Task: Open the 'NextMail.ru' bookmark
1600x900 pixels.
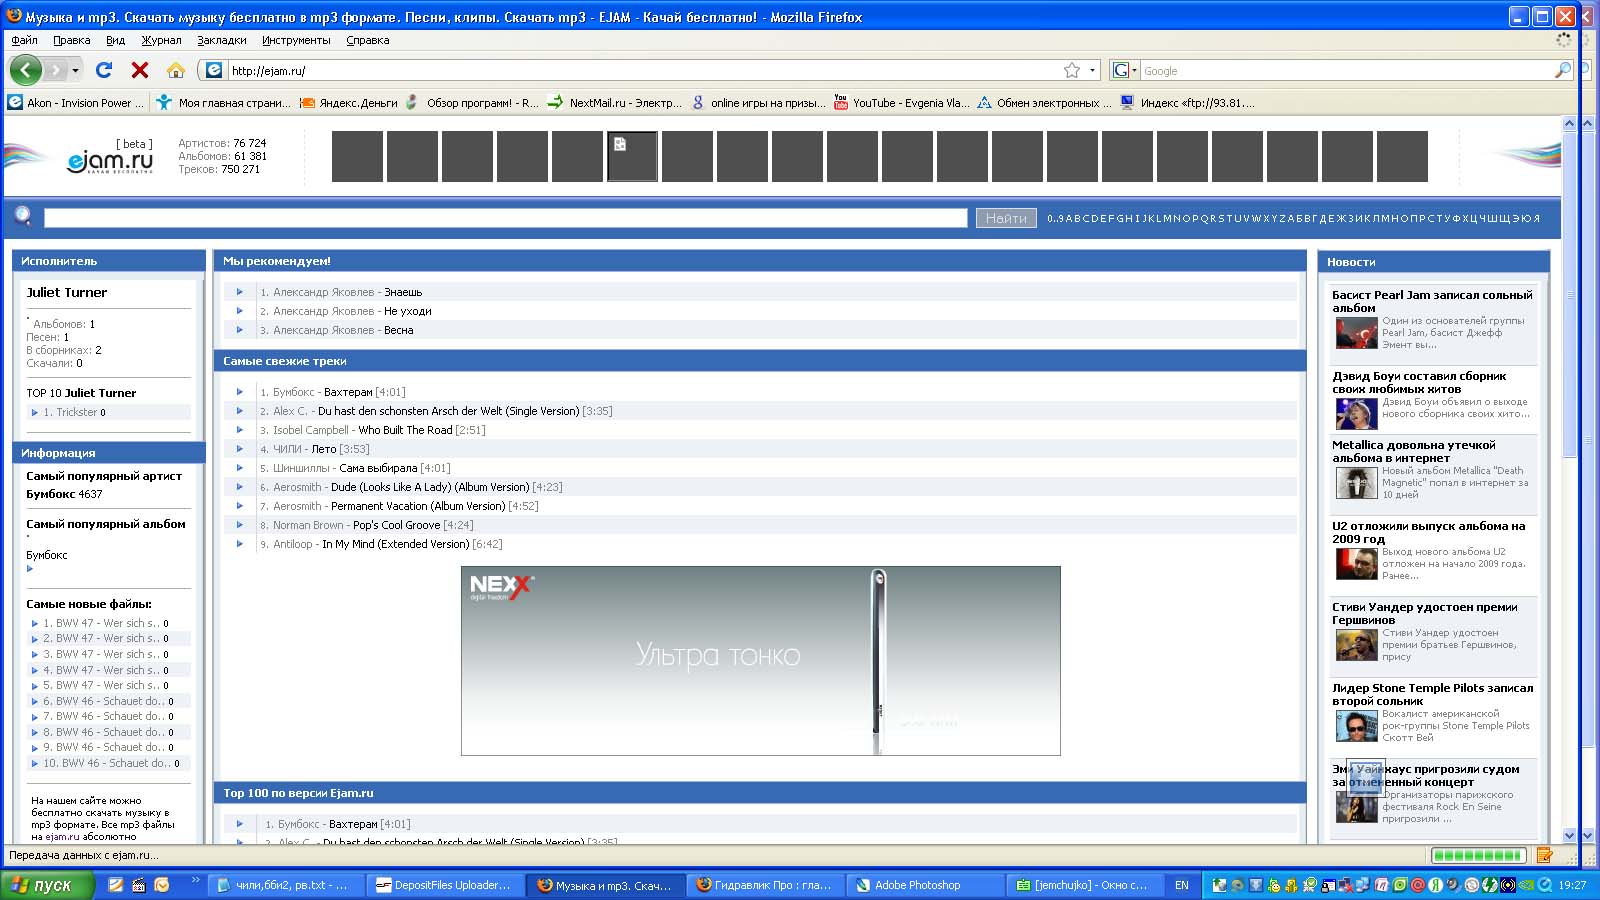Action: [615, 102]
